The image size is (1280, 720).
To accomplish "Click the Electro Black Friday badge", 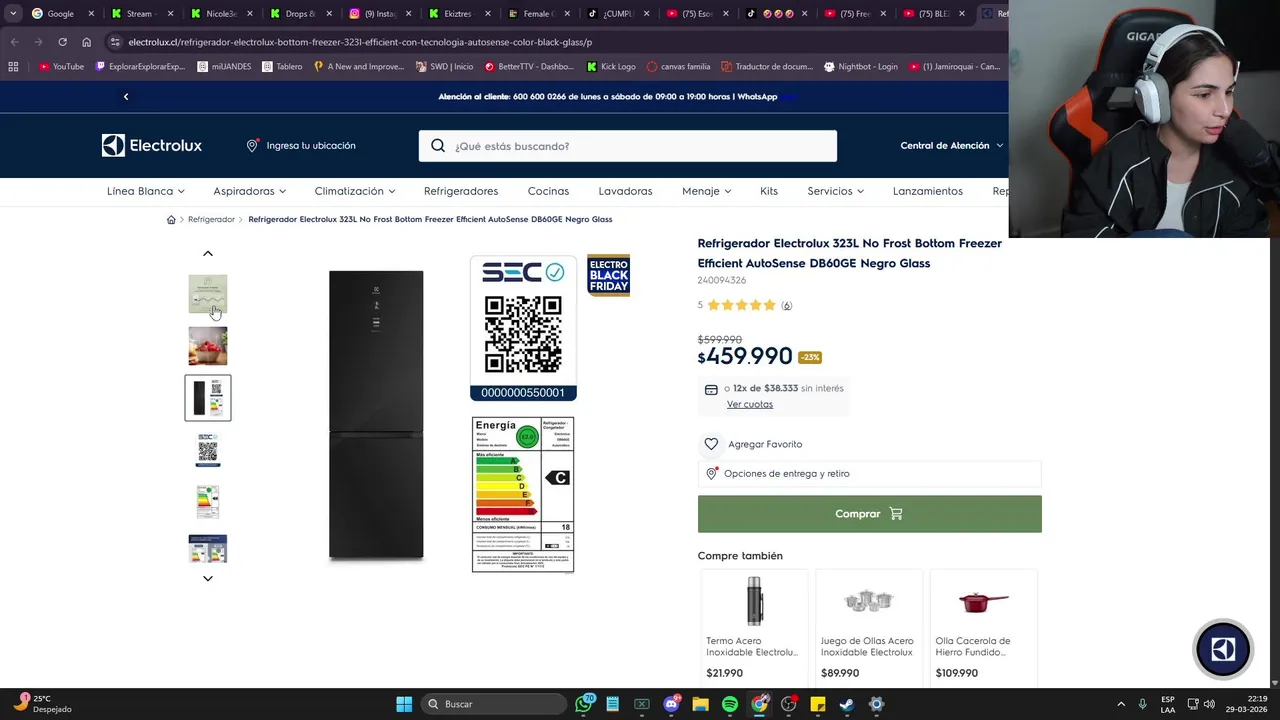I will click(608, 275).
